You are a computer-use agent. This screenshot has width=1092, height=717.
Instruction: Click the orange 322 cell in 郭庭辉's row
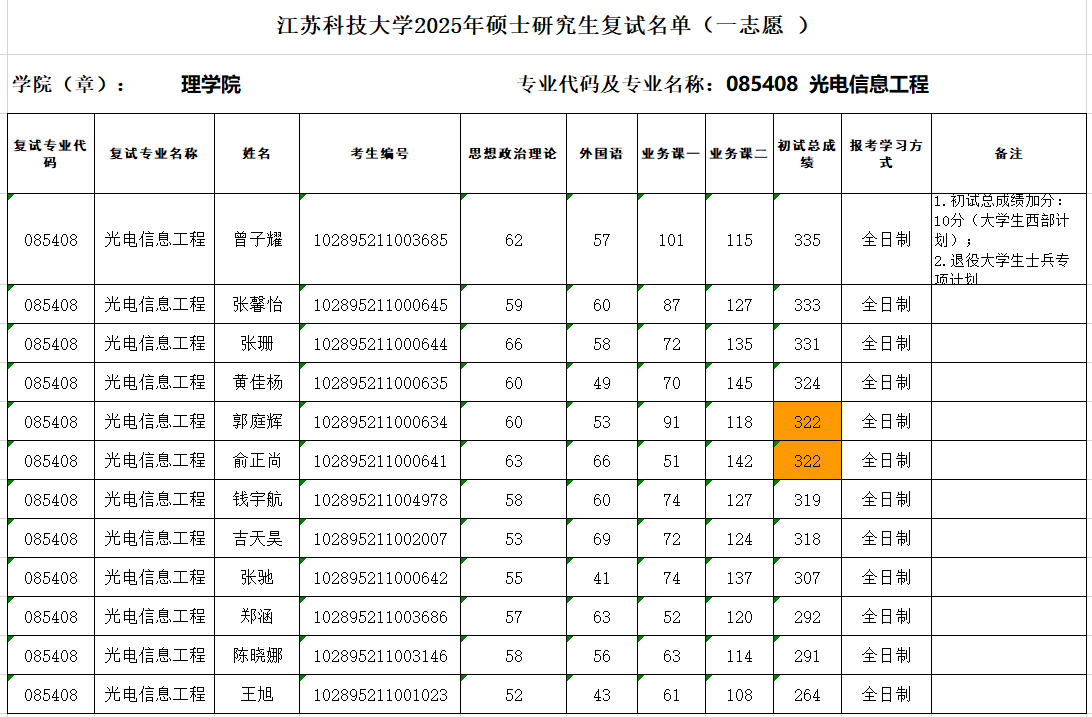point(807,422)
